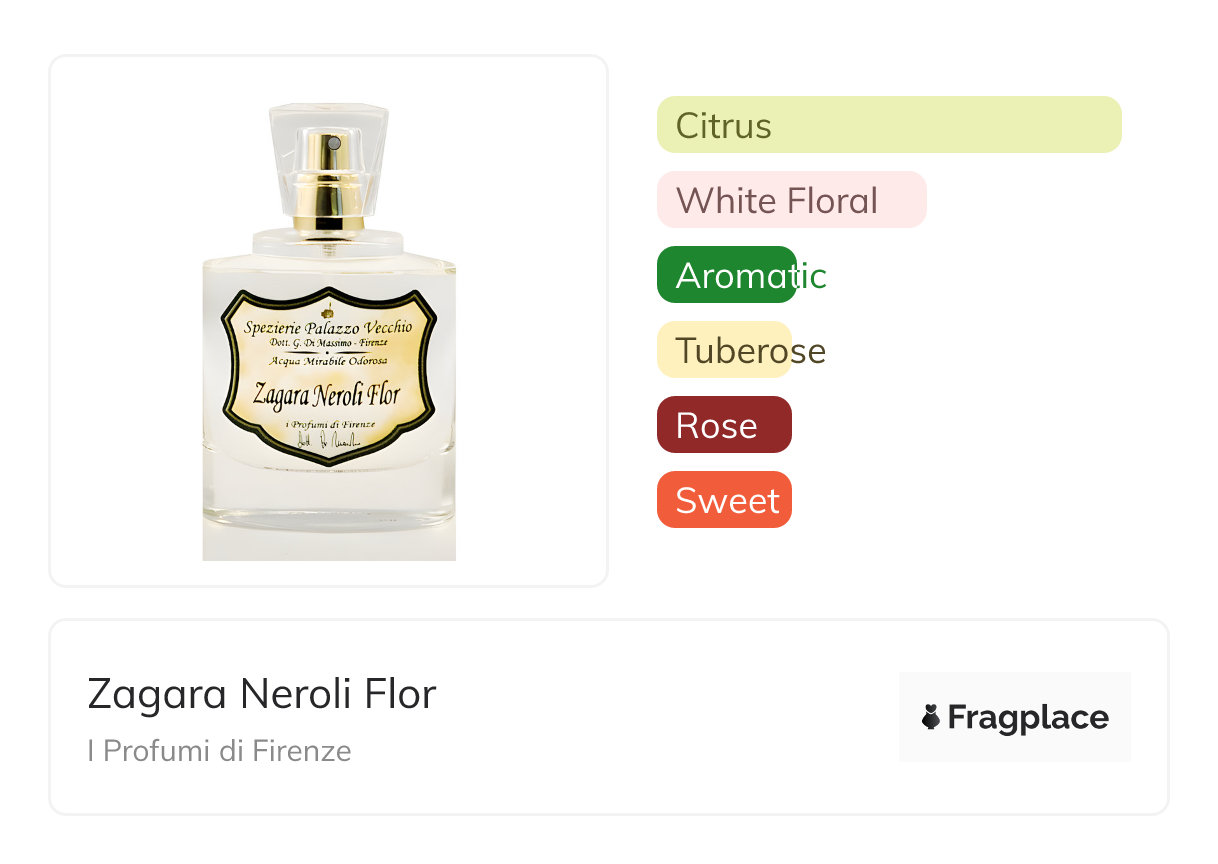Click the Spezierie Palazzo Vecchio text on the label
Image resolution: width=1218 pixels, height=864 pixels.
coord(329,327)
